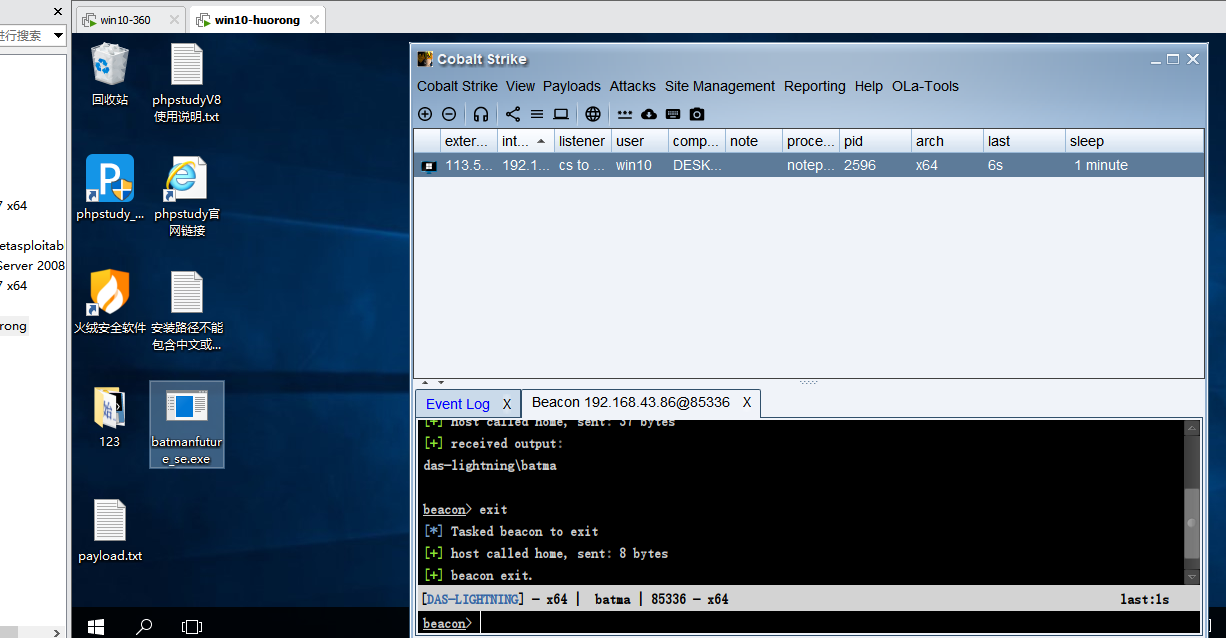Select phpstudyV8使用说明.txt desktop file
The height and width of the screenshot is (638, 1226).
[186, 82]
